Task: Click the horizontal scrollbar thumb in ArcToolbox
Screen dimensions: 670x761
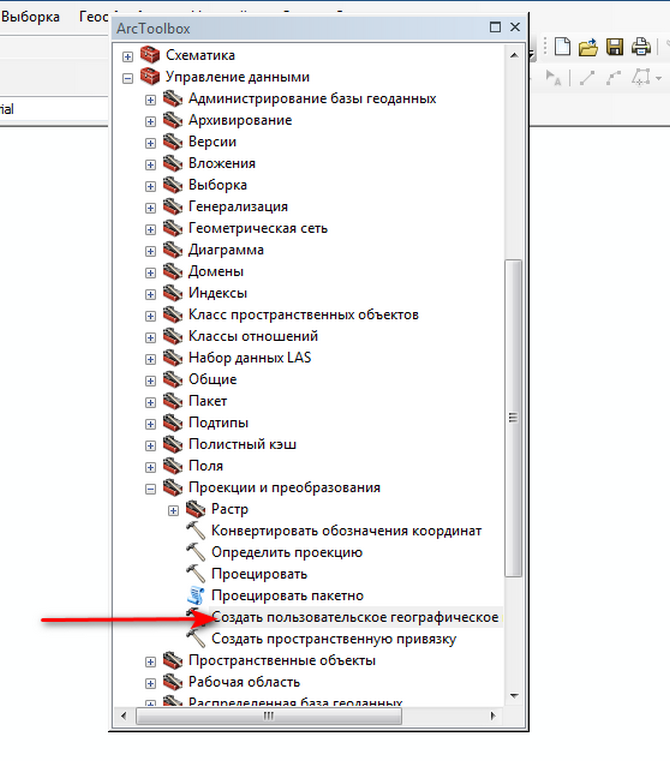Action: (x=269, y=716)
